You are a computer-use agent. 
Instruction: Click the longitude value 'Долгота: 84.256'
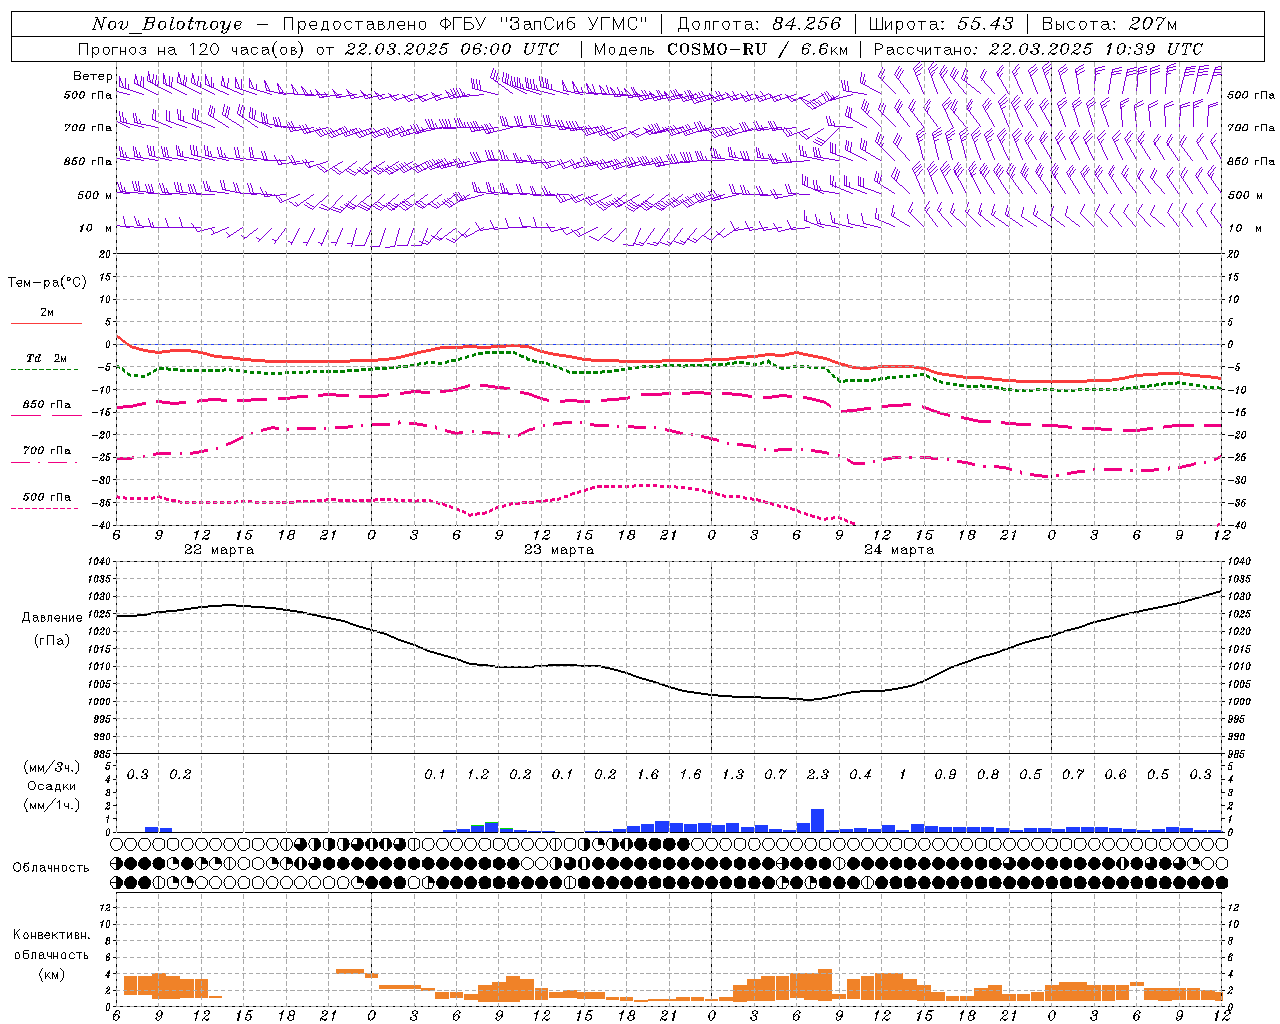(x=759, y=24)
